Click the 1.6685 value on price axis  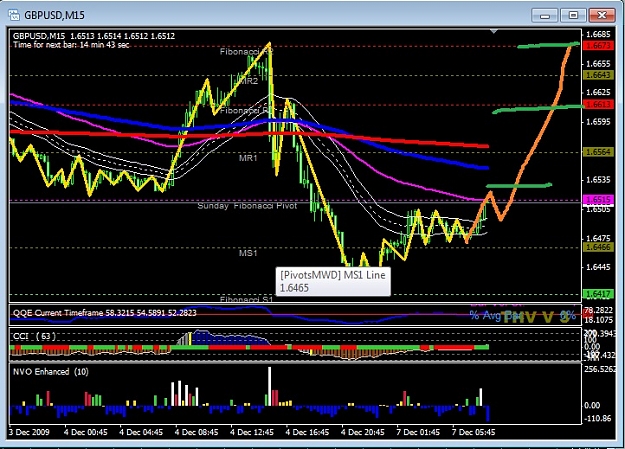599,35
